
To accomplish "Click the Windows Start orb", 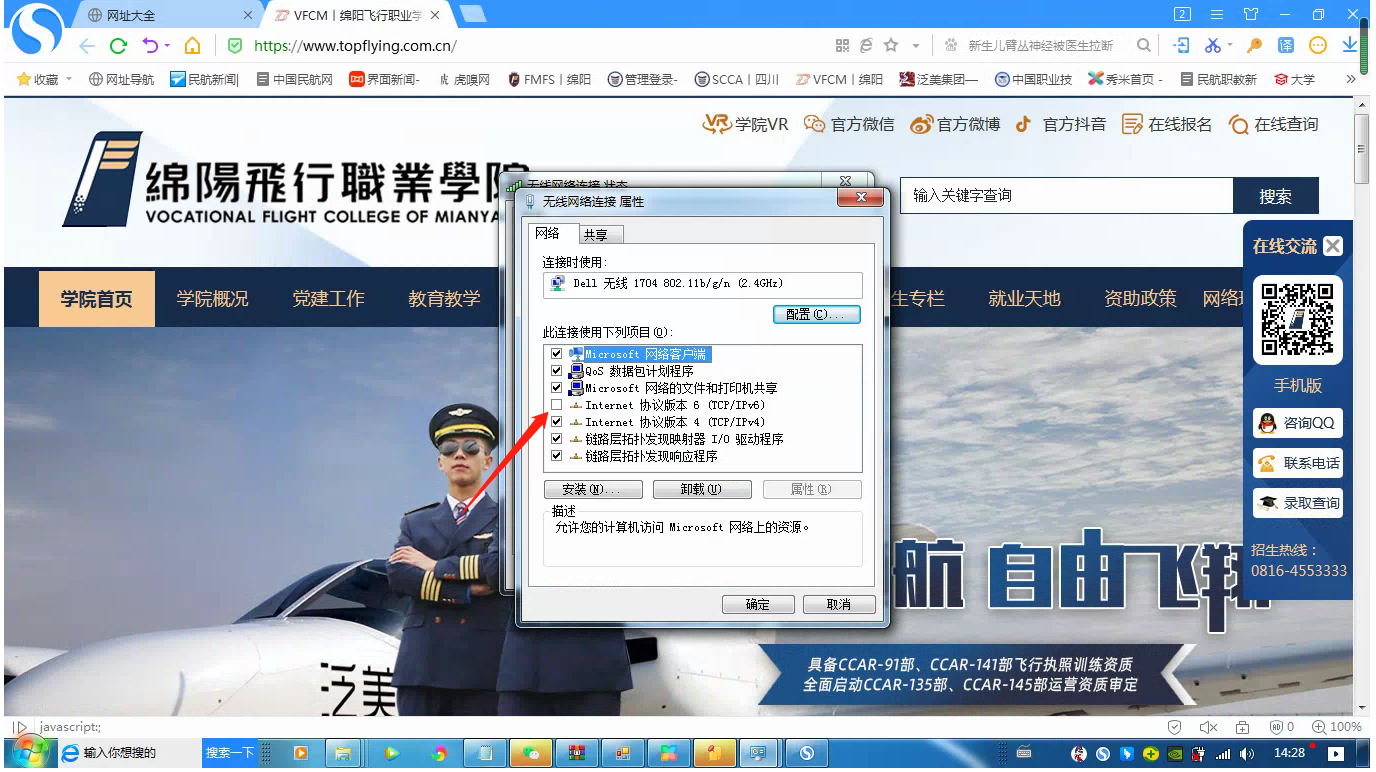I will 27,752.
